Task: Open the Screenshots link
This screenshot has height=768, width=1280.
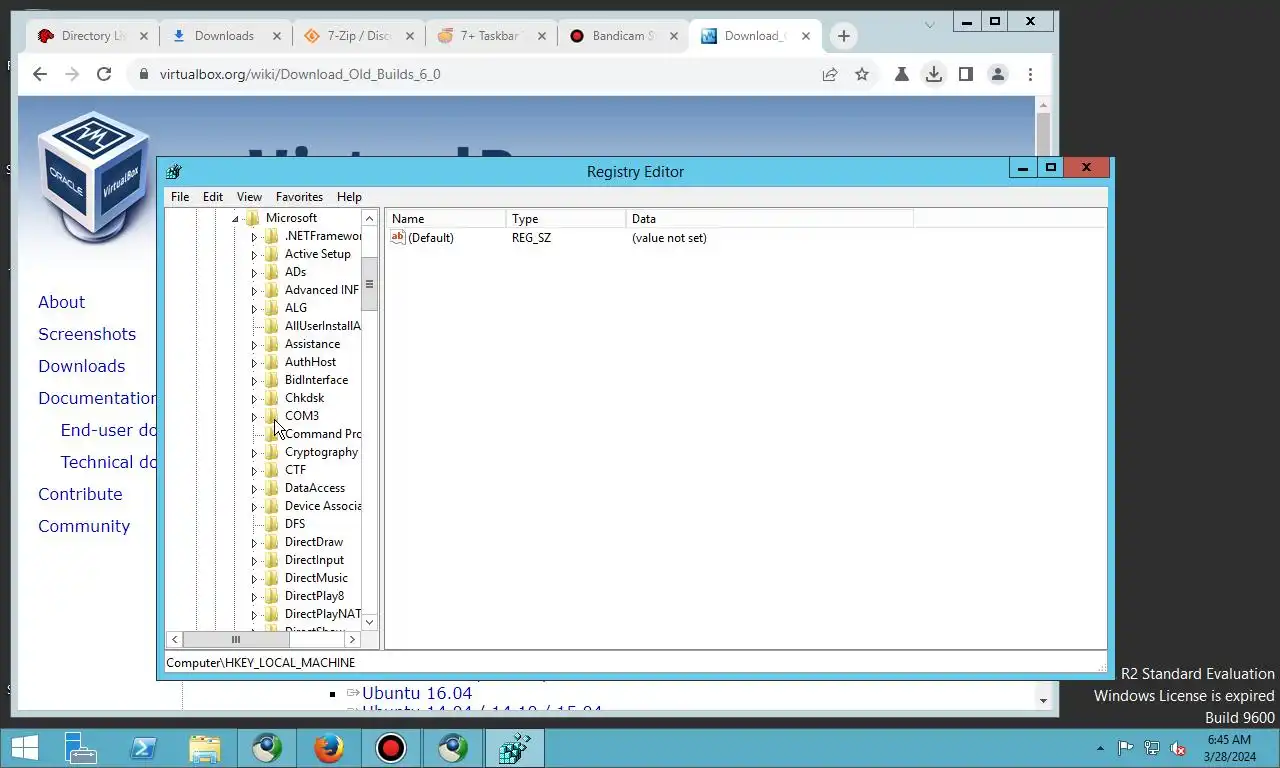Action: click(x=87, y=334)
